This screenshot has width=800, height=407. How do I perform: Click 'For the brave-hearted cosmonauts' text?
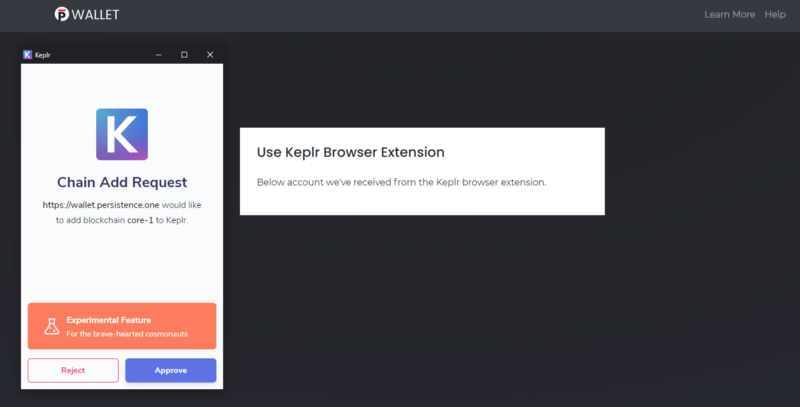tap(127, 334)
